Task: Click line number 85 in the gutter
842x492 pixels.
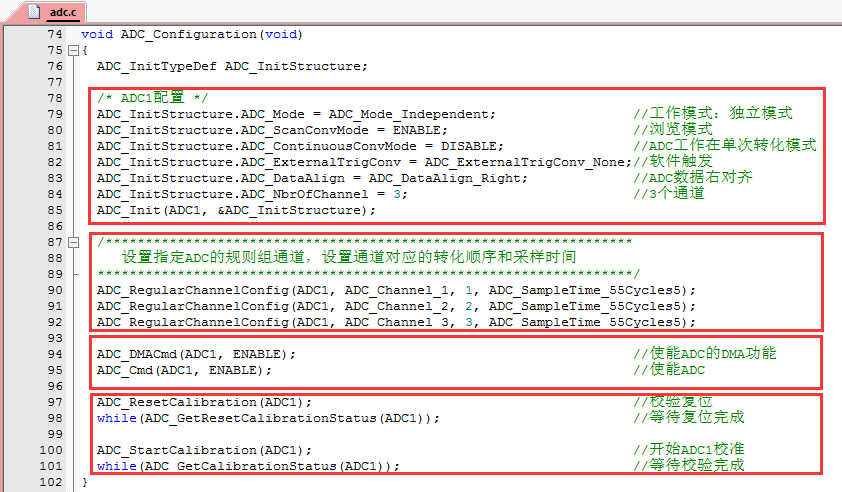Action: (54, 210)
